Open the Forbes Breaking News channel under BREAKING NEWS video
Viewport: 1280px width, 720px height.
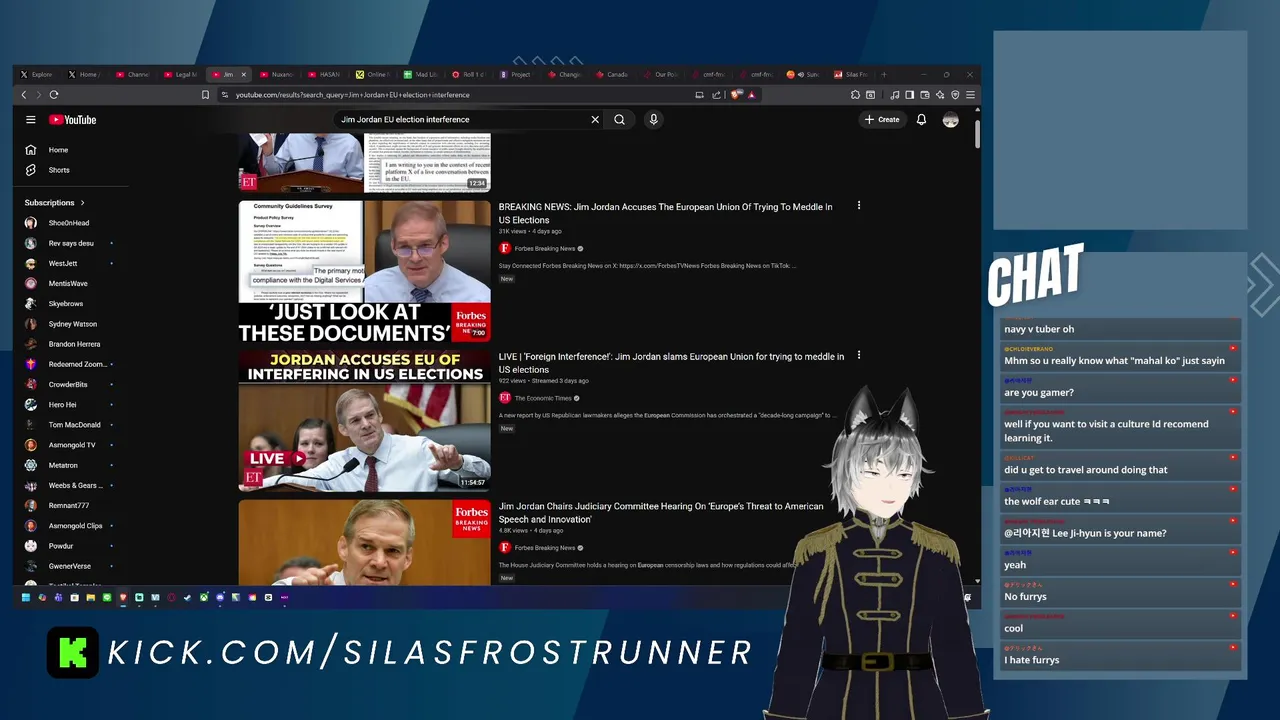544,249
